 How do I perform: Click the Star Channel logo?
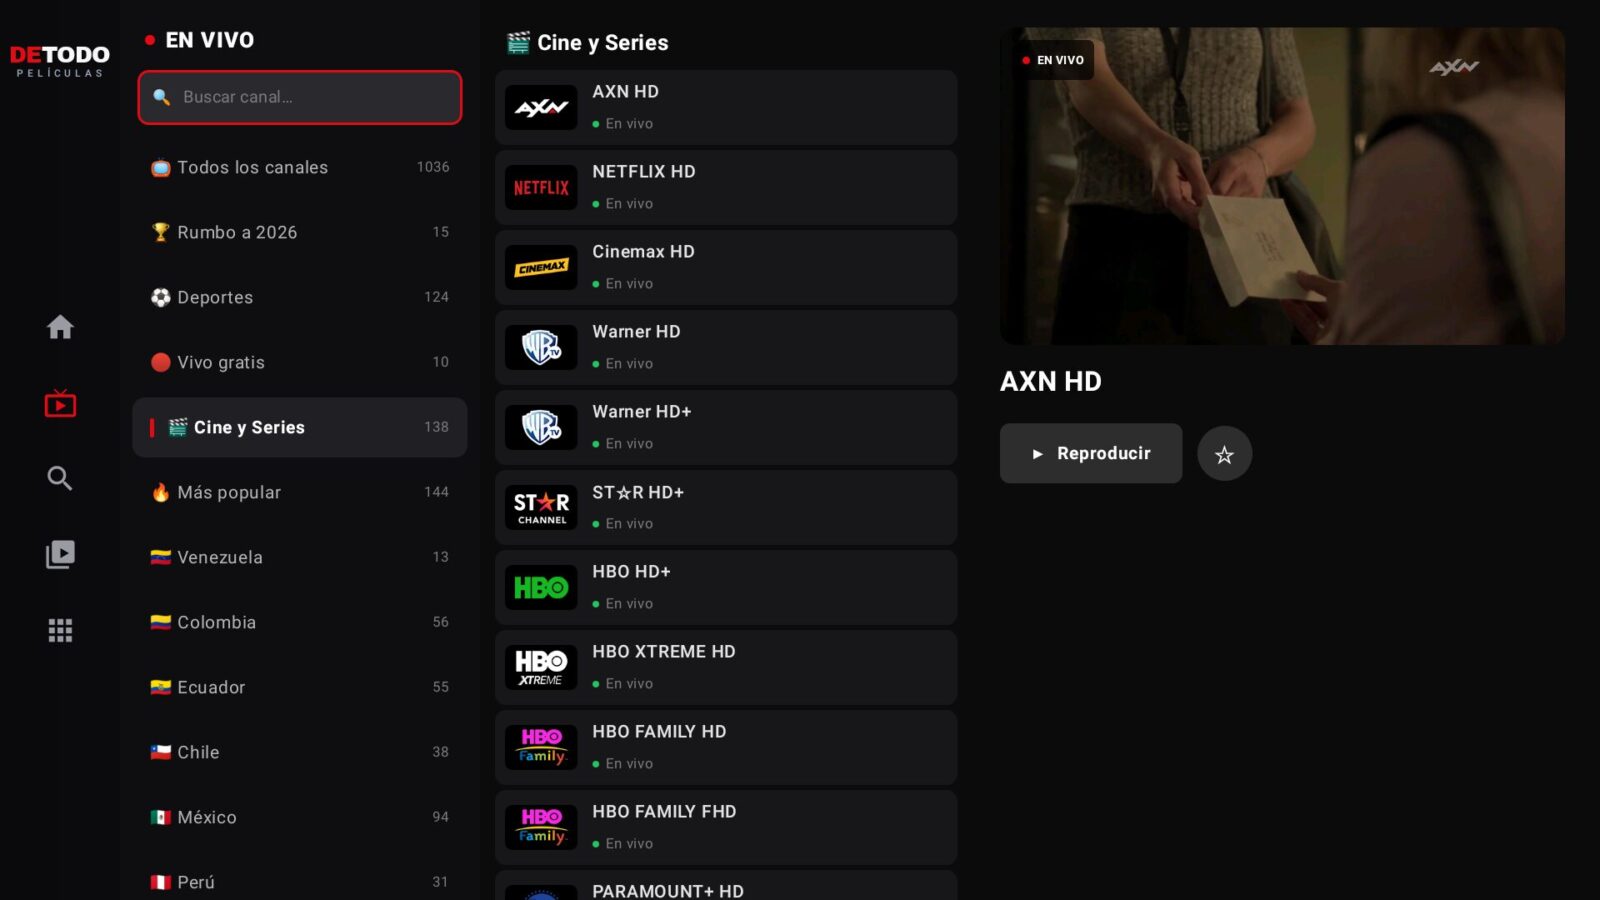pos(541,508)
